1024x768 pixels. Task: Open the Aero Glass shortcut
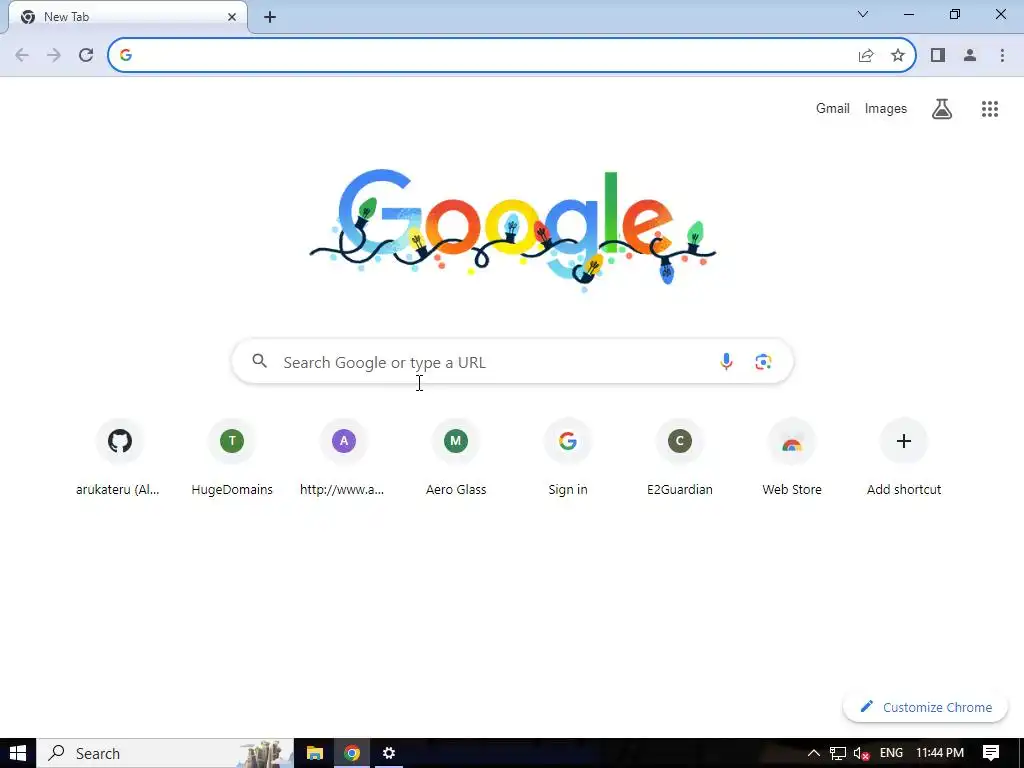pyautogui.click(x=456, y=456)
